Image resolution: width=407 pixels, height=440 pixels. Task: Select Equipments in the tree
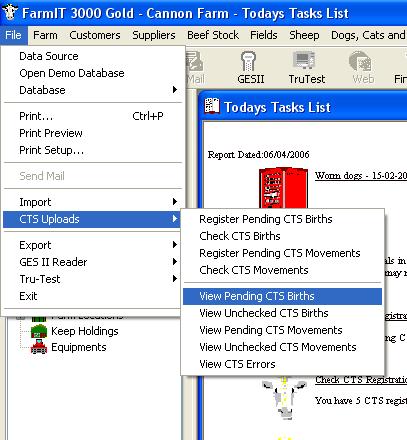coord(79,347)
